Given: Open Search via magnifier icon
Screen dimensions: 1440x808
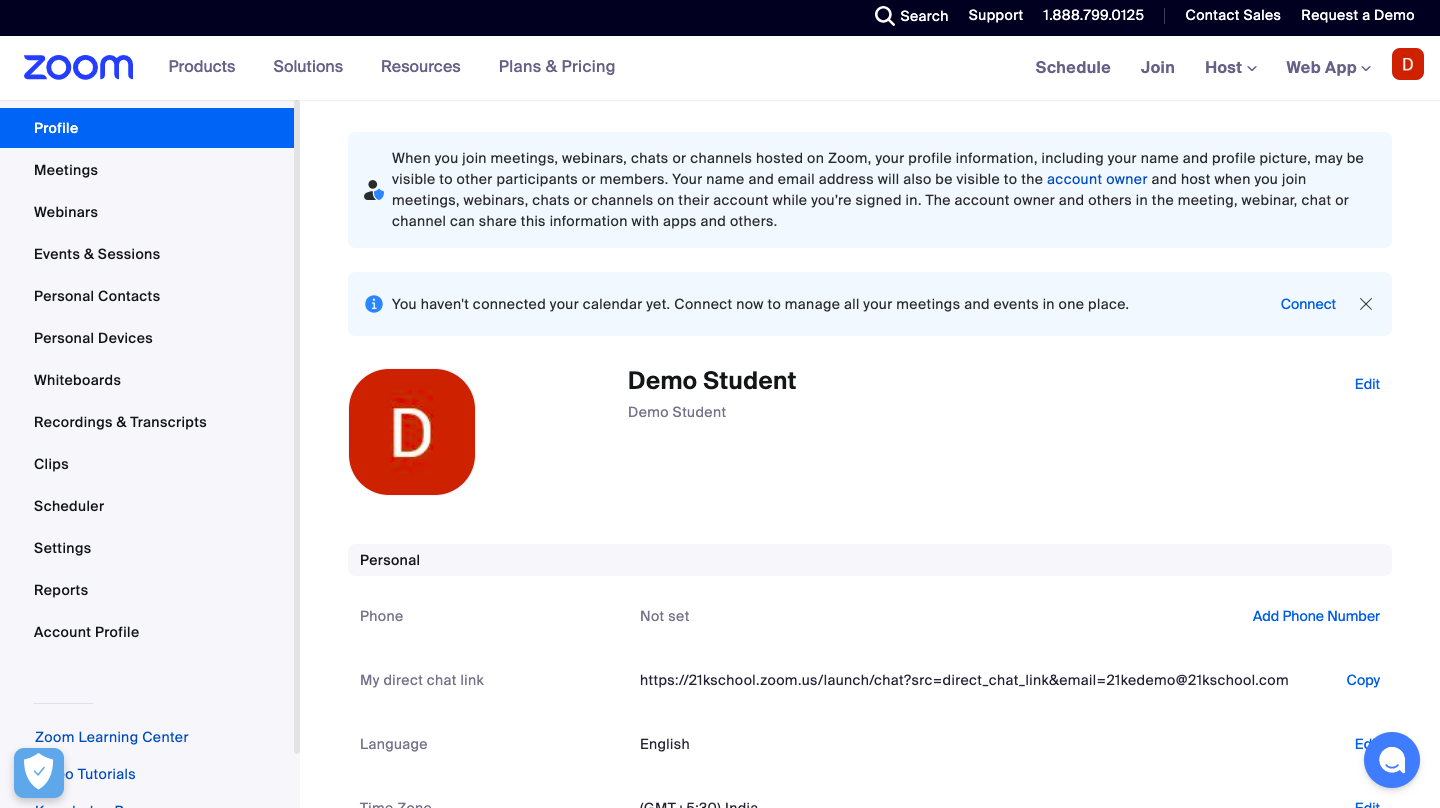Looking at the screenshot, I should click(x=885, y=16).
